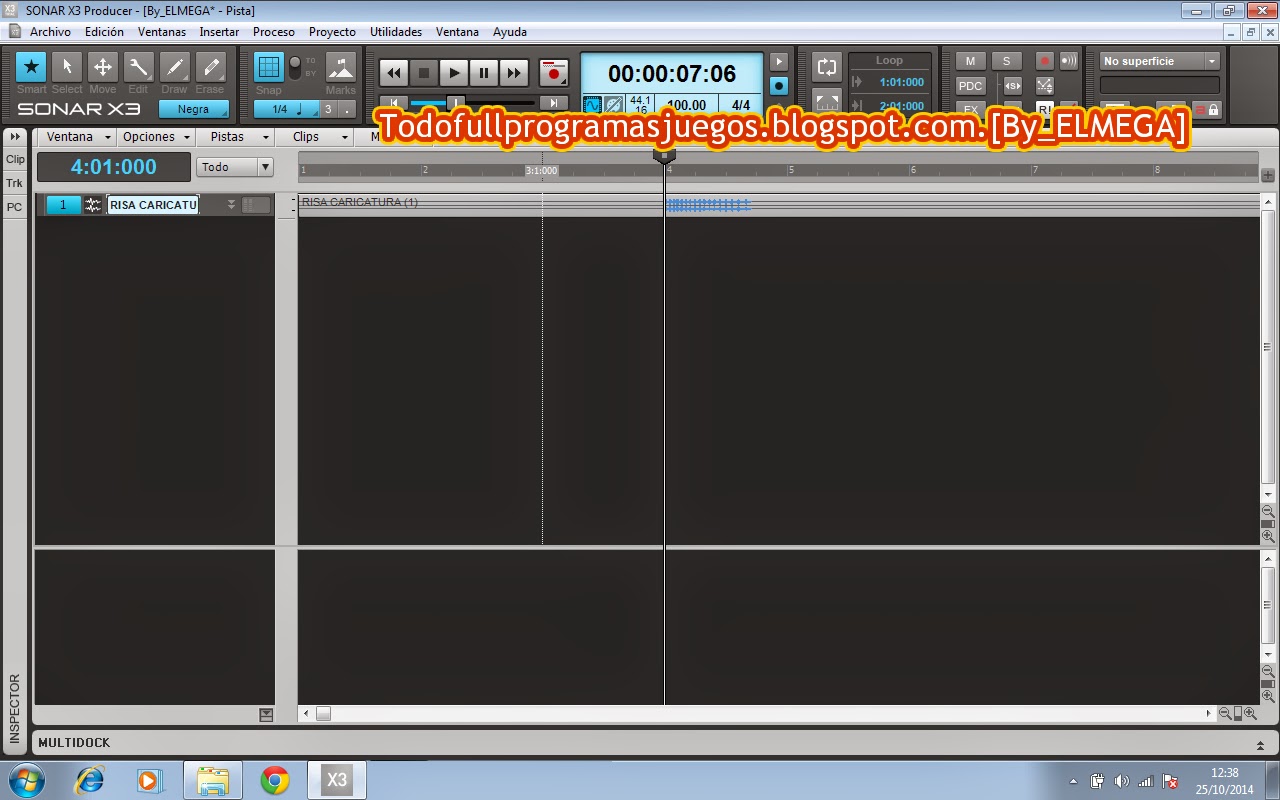
Task: Rewind the transport
Action: (394, 73)
